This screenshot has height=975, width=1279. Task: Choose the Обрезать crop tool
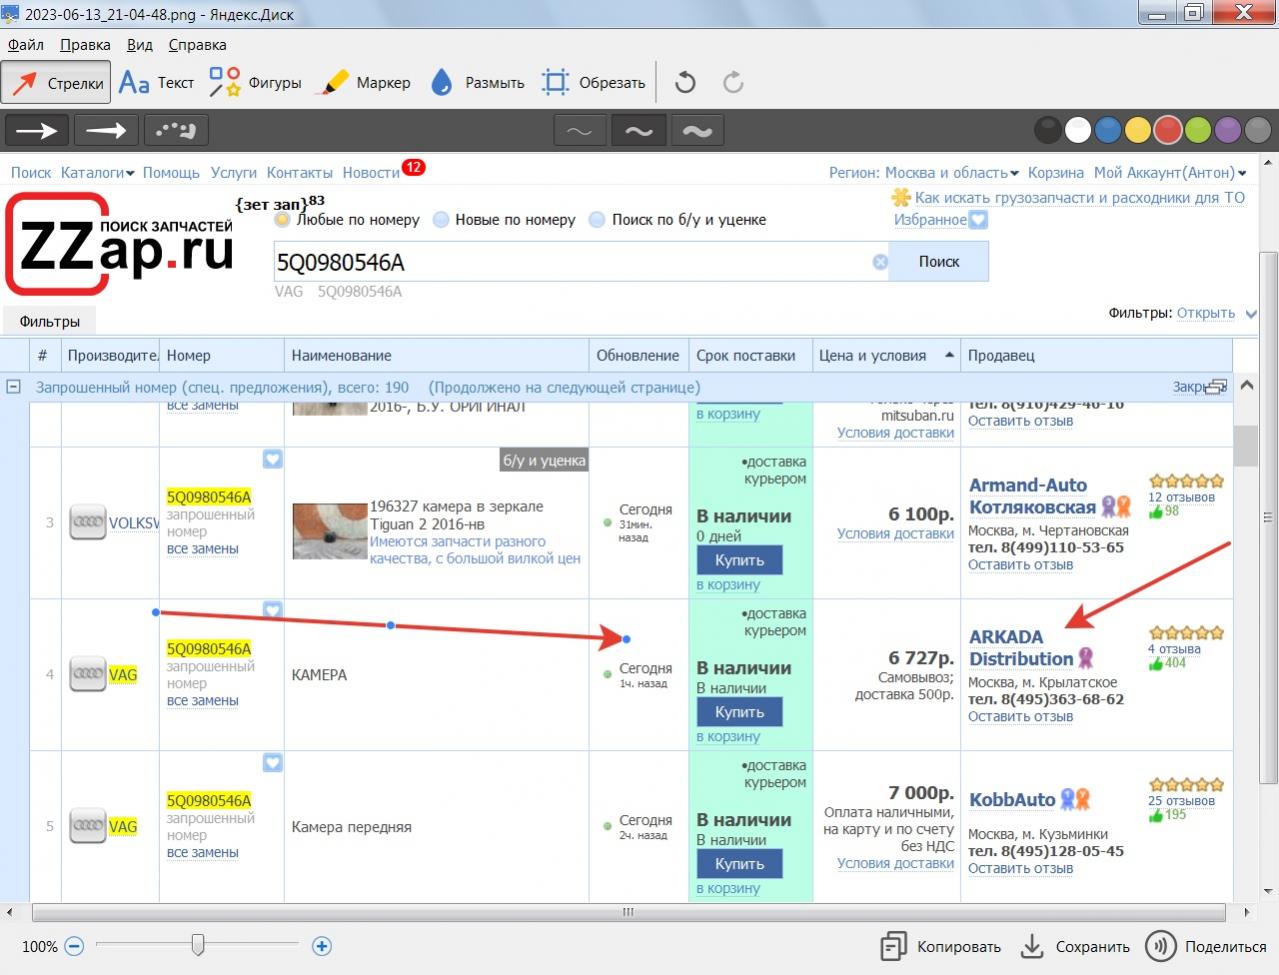[593, 83]
